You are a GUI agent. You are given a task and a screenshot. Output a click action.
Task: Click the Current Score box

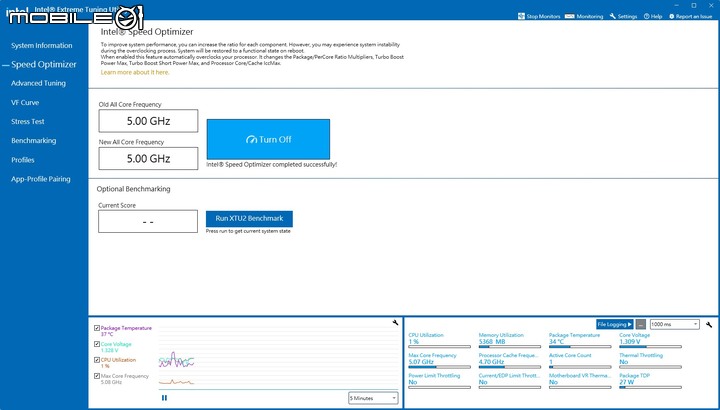(148, 221)
